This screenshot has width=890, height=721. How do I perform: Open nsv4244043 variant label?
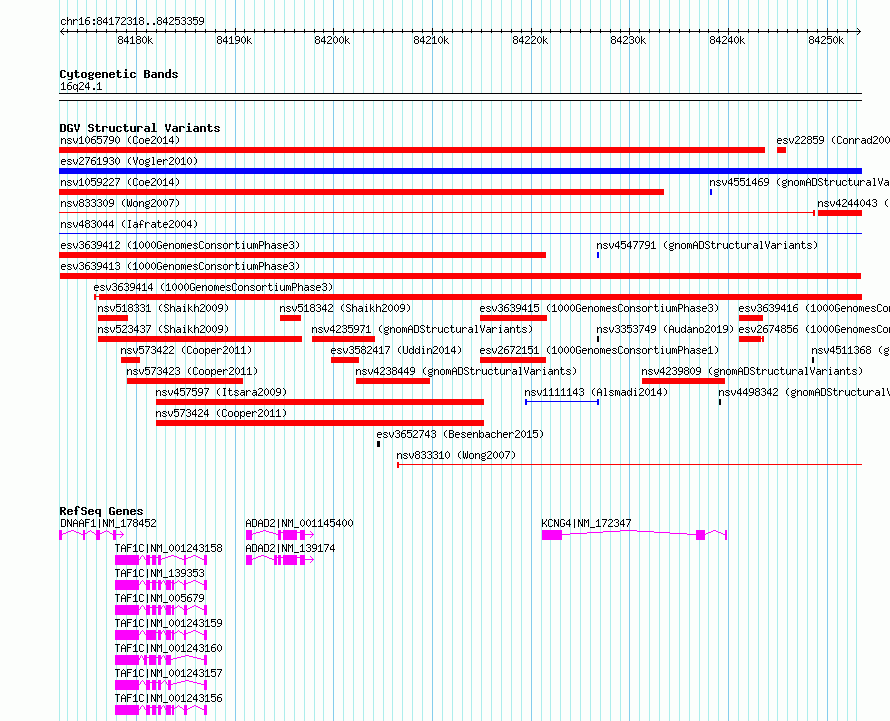[x=853, y=203]
